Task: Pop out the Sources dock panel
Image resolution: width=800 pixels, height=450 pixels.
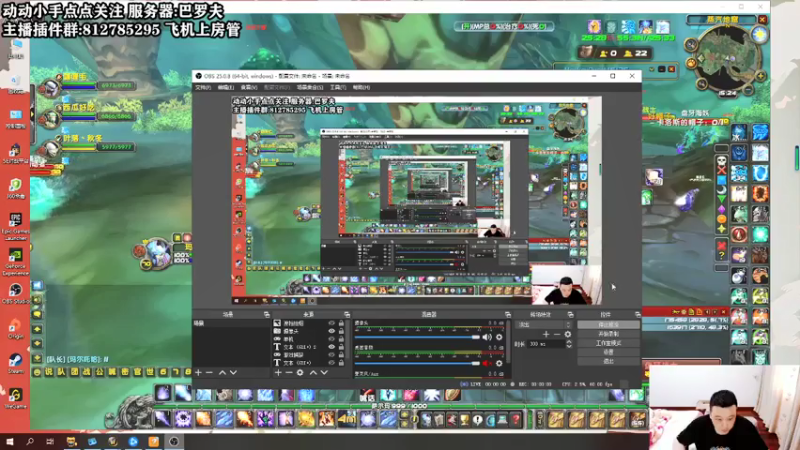Action: [x=347, y=315]
